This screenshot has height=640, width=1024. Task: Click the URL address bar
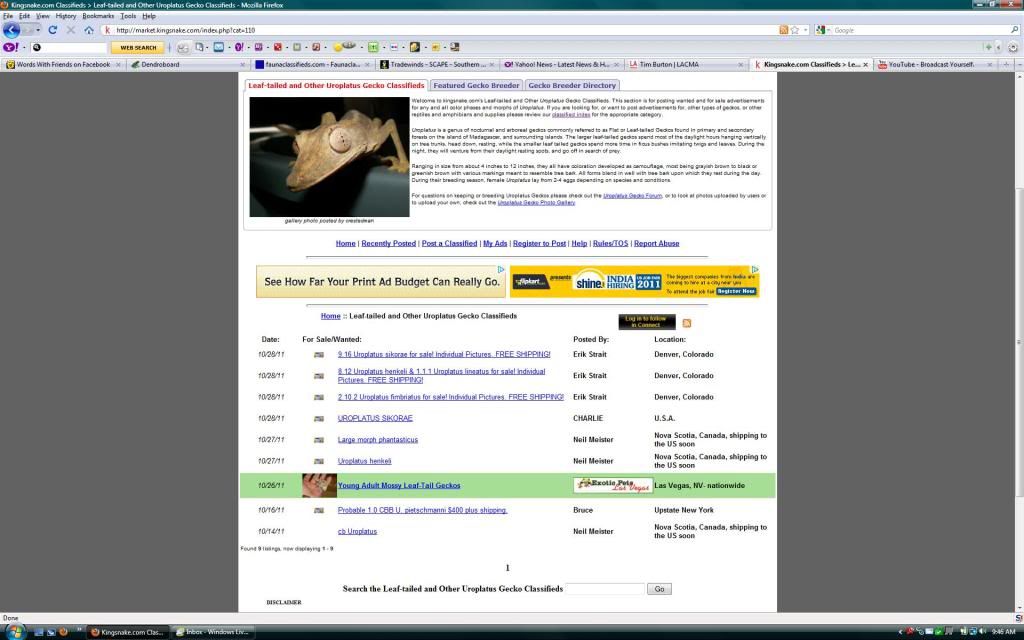click(x=444, y=30)
